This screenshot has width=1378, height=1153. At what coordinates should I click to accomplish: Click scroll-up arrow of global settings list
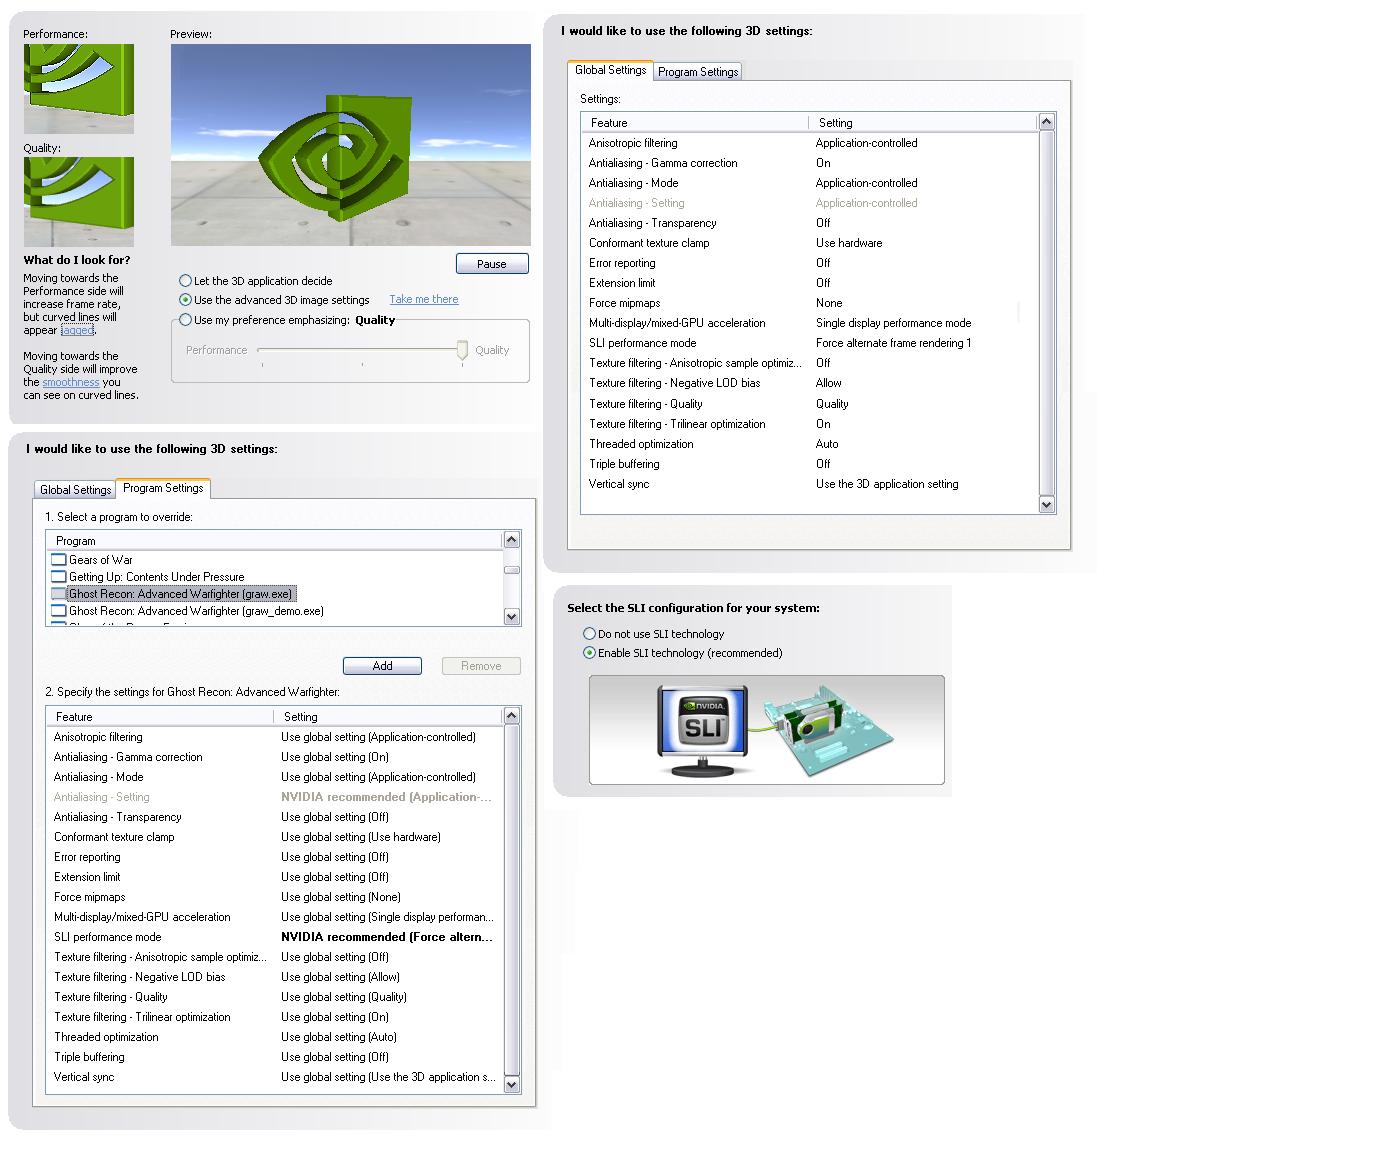[1047, 122]
